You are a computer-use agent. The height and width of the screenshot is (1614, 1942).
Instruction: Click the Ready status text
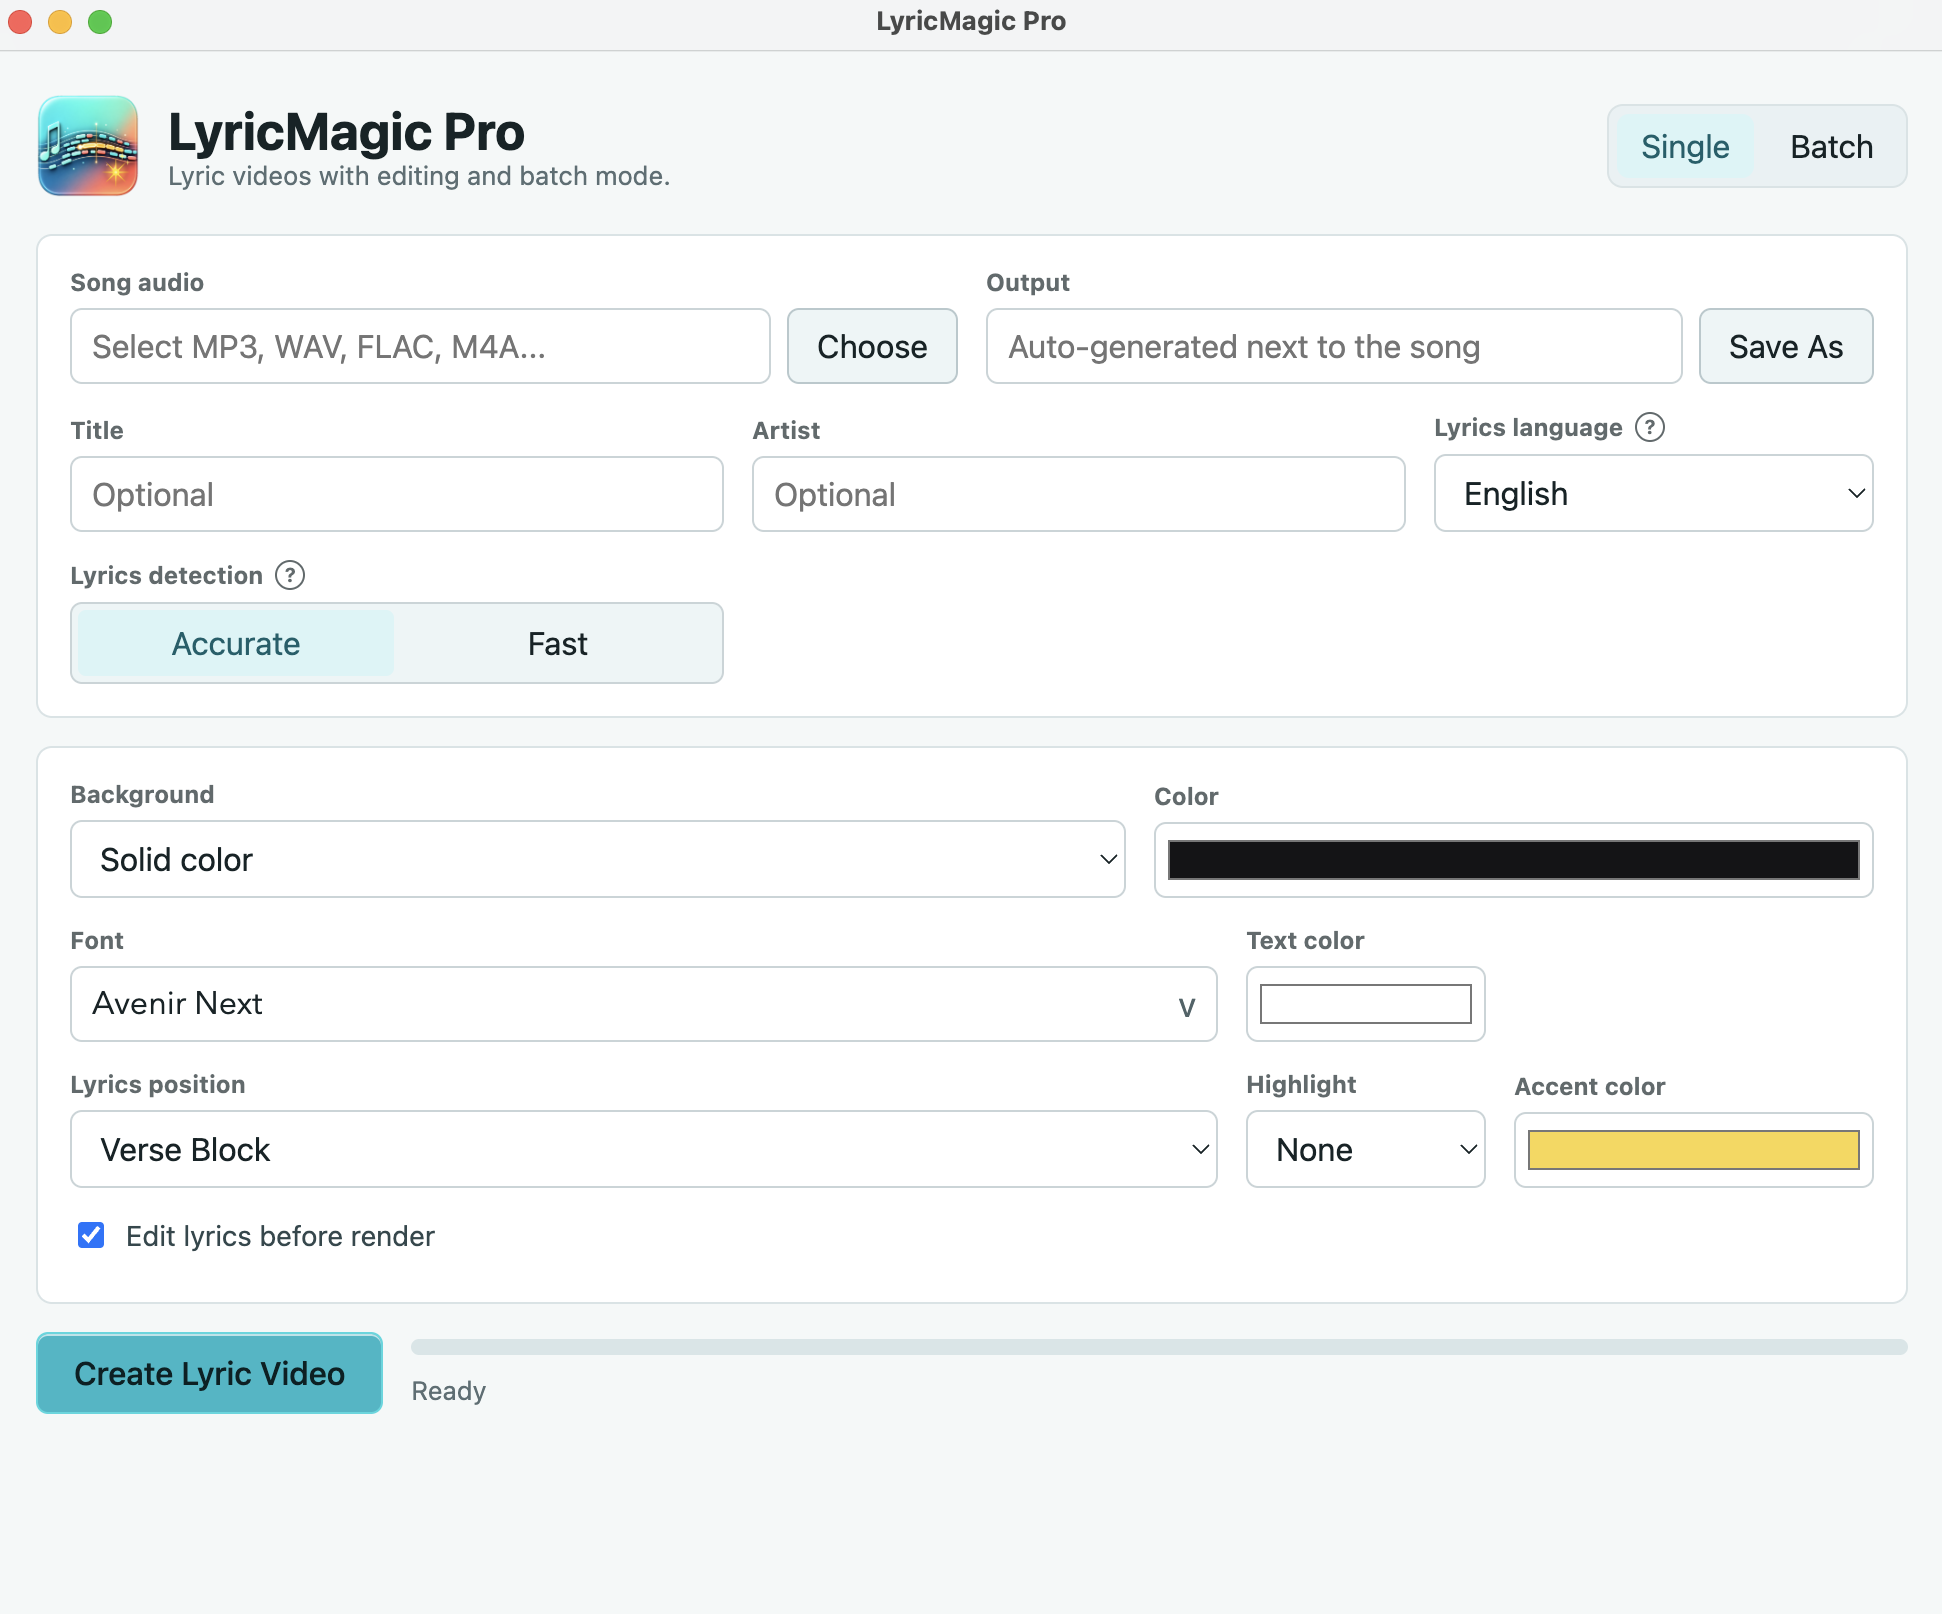449,1391
